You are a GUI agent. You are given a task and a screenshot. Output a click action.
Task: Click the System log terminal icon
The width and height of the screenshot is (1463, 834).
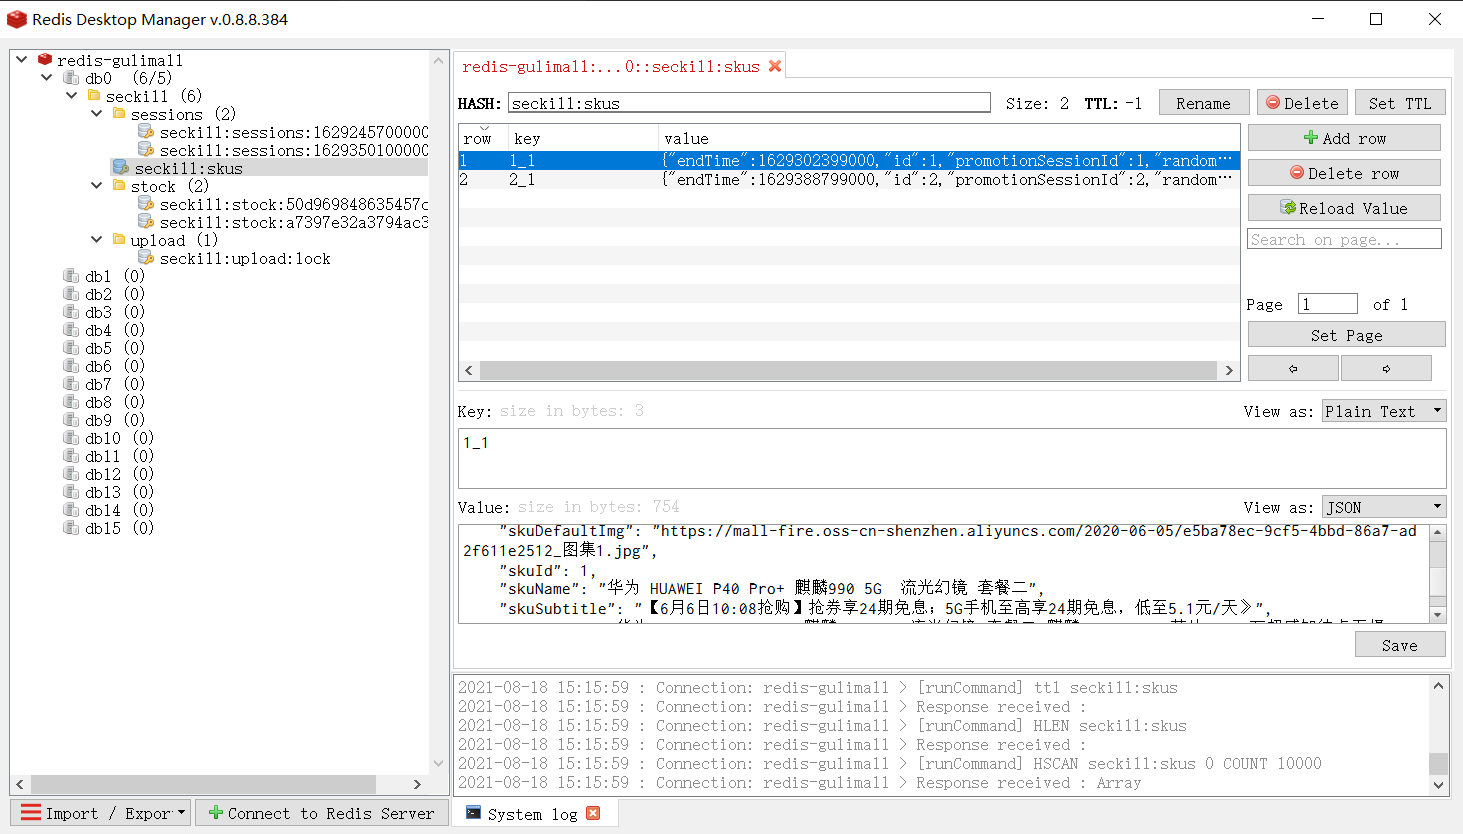click(x=473, y=813)
